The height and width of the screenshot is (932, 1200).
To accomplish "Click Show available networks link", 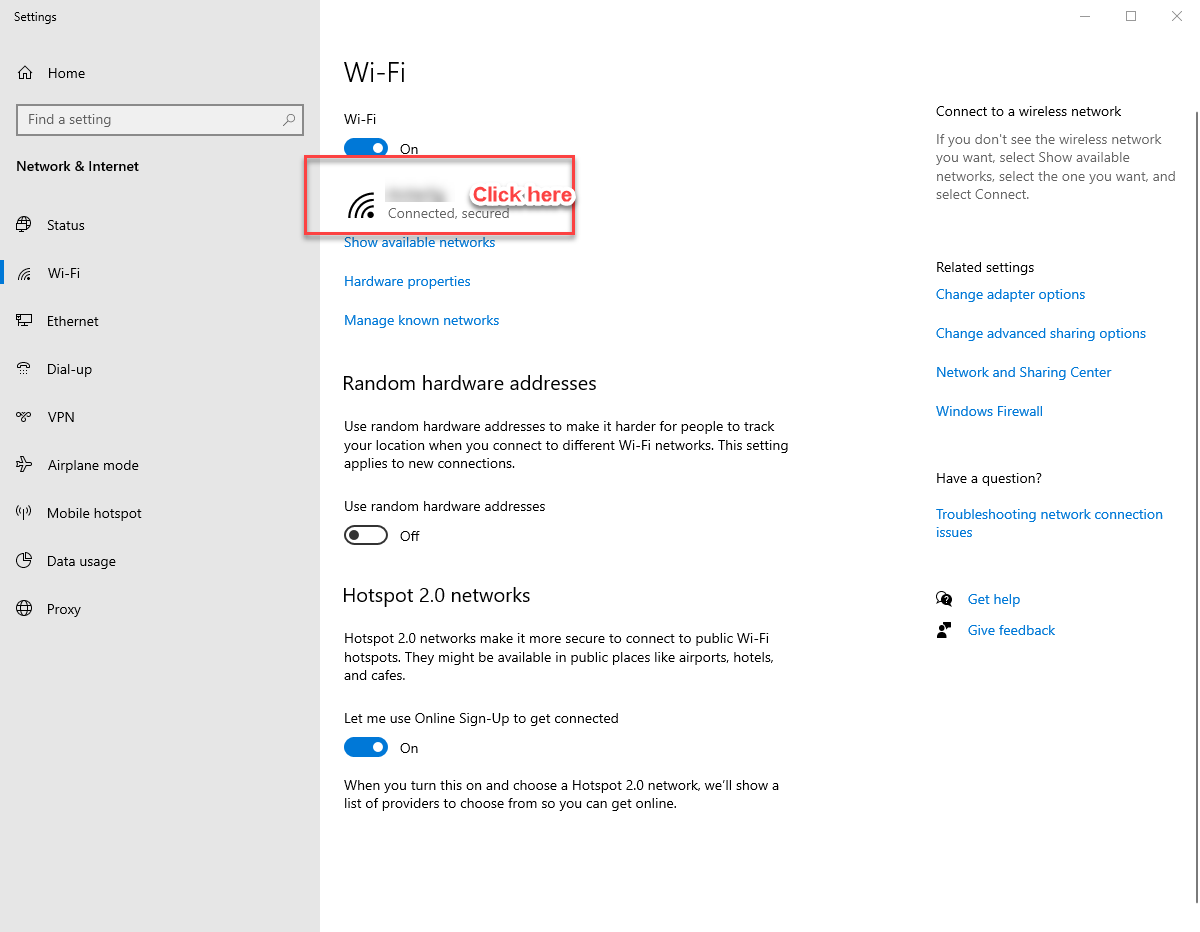I will coord(419,242).
